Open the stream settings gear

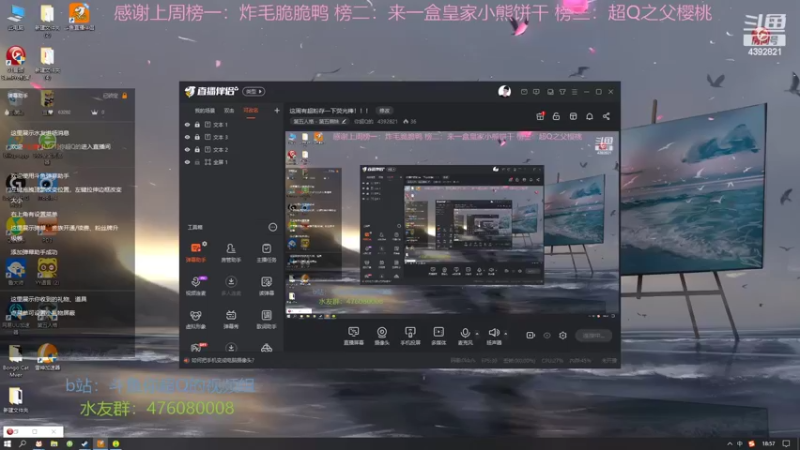click(563, 335)
